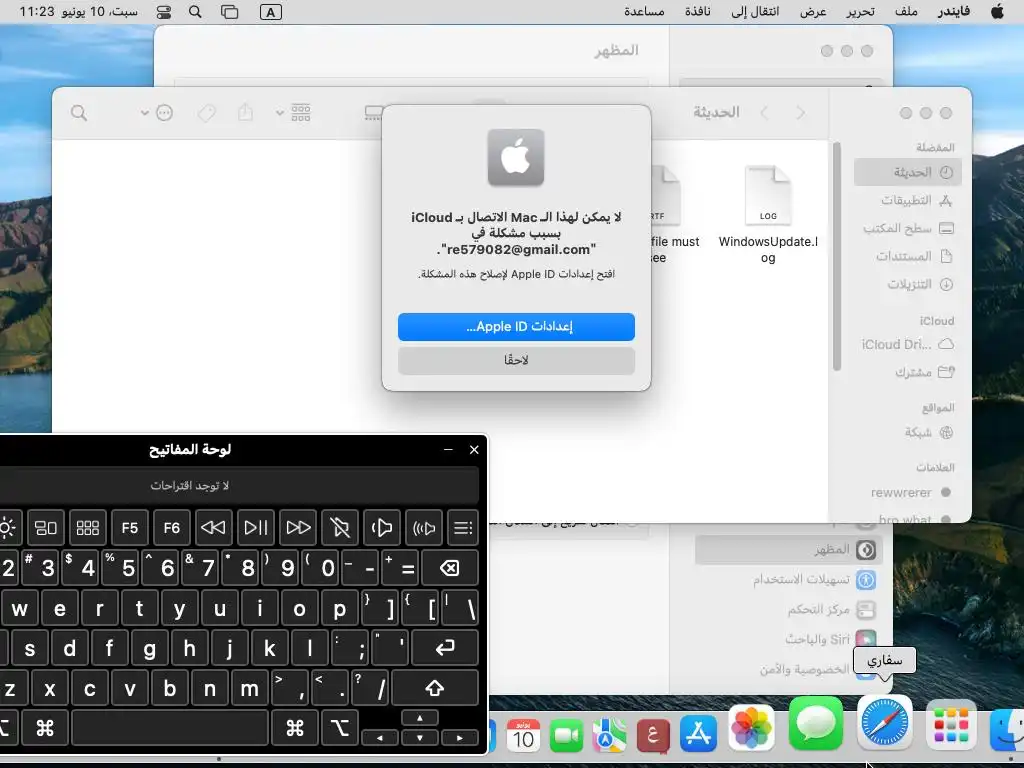This screenshot has height=768, width=1024.
Task: Open the group-by grid dropdown in Finder toolbar
Action: click(293, 113)
